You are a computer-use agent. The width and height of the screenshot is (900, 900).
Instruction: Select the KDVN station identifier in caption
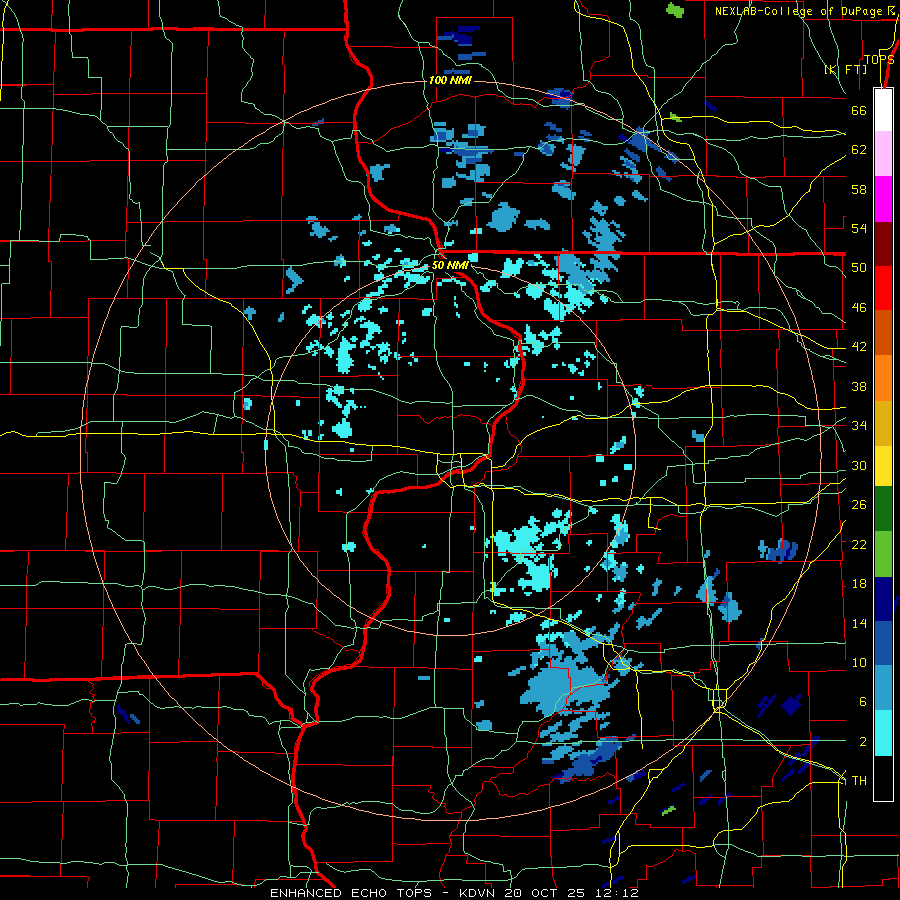coord(479,893)
